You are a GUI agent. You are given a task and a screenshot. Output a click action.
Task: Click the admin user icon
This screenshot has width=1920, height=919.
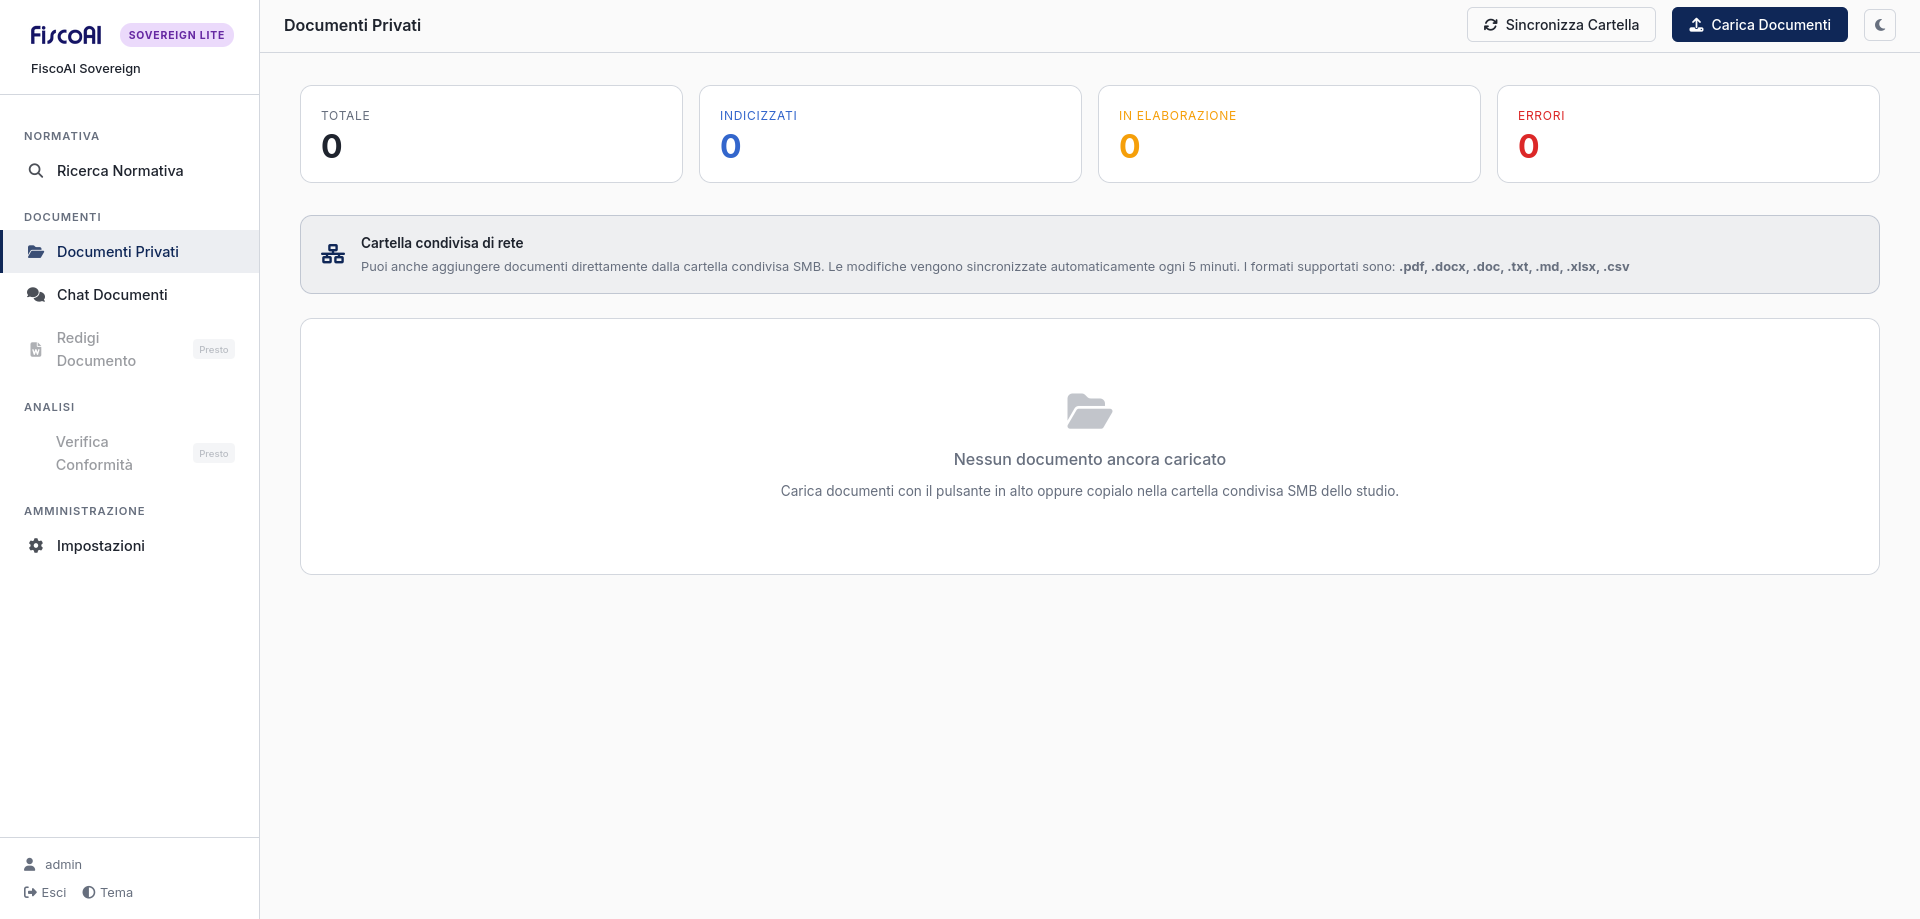coord(30,864)
